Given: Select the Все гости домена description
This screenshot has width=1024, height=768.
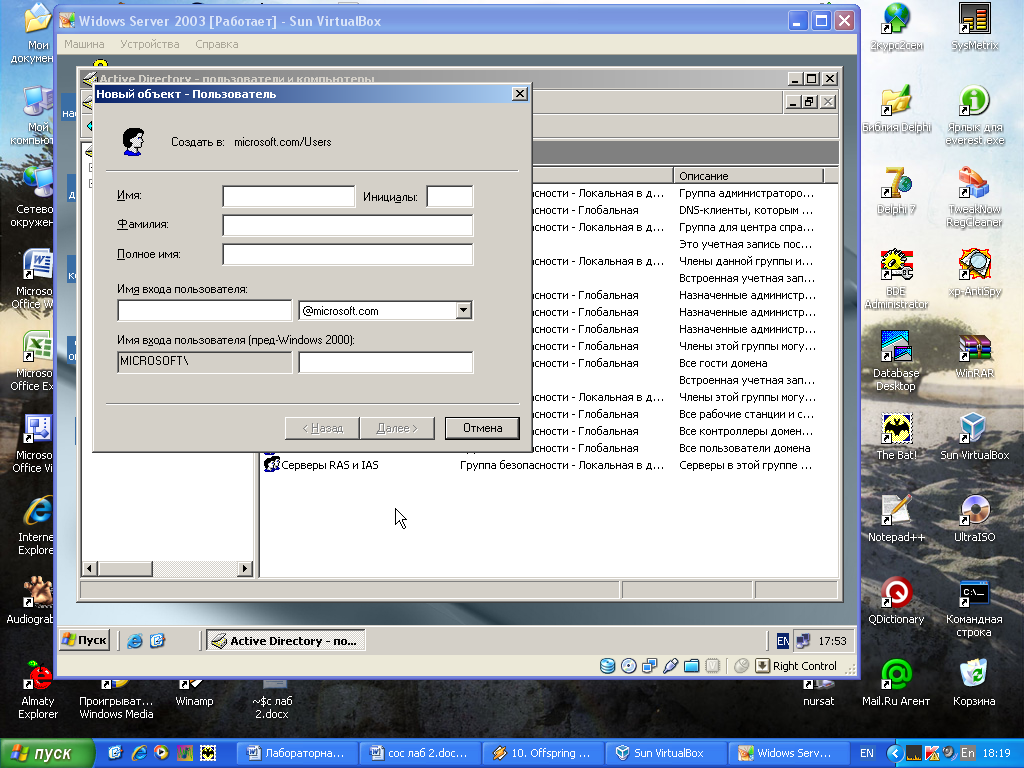Looking at the screenshot, I should (723, 363).
